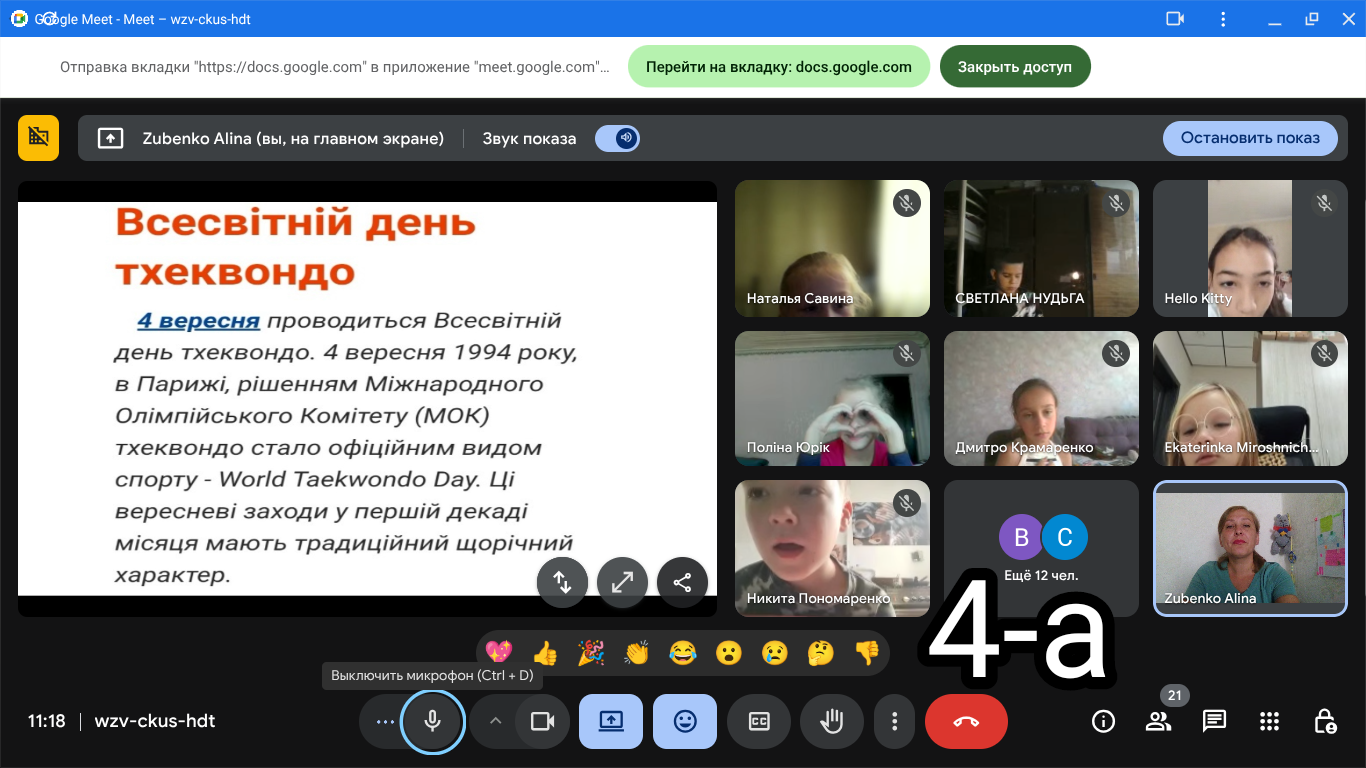This screenshot has width=1366, height=768.
Task: Open host controls lock icon
Action: tap(1325, 721)
